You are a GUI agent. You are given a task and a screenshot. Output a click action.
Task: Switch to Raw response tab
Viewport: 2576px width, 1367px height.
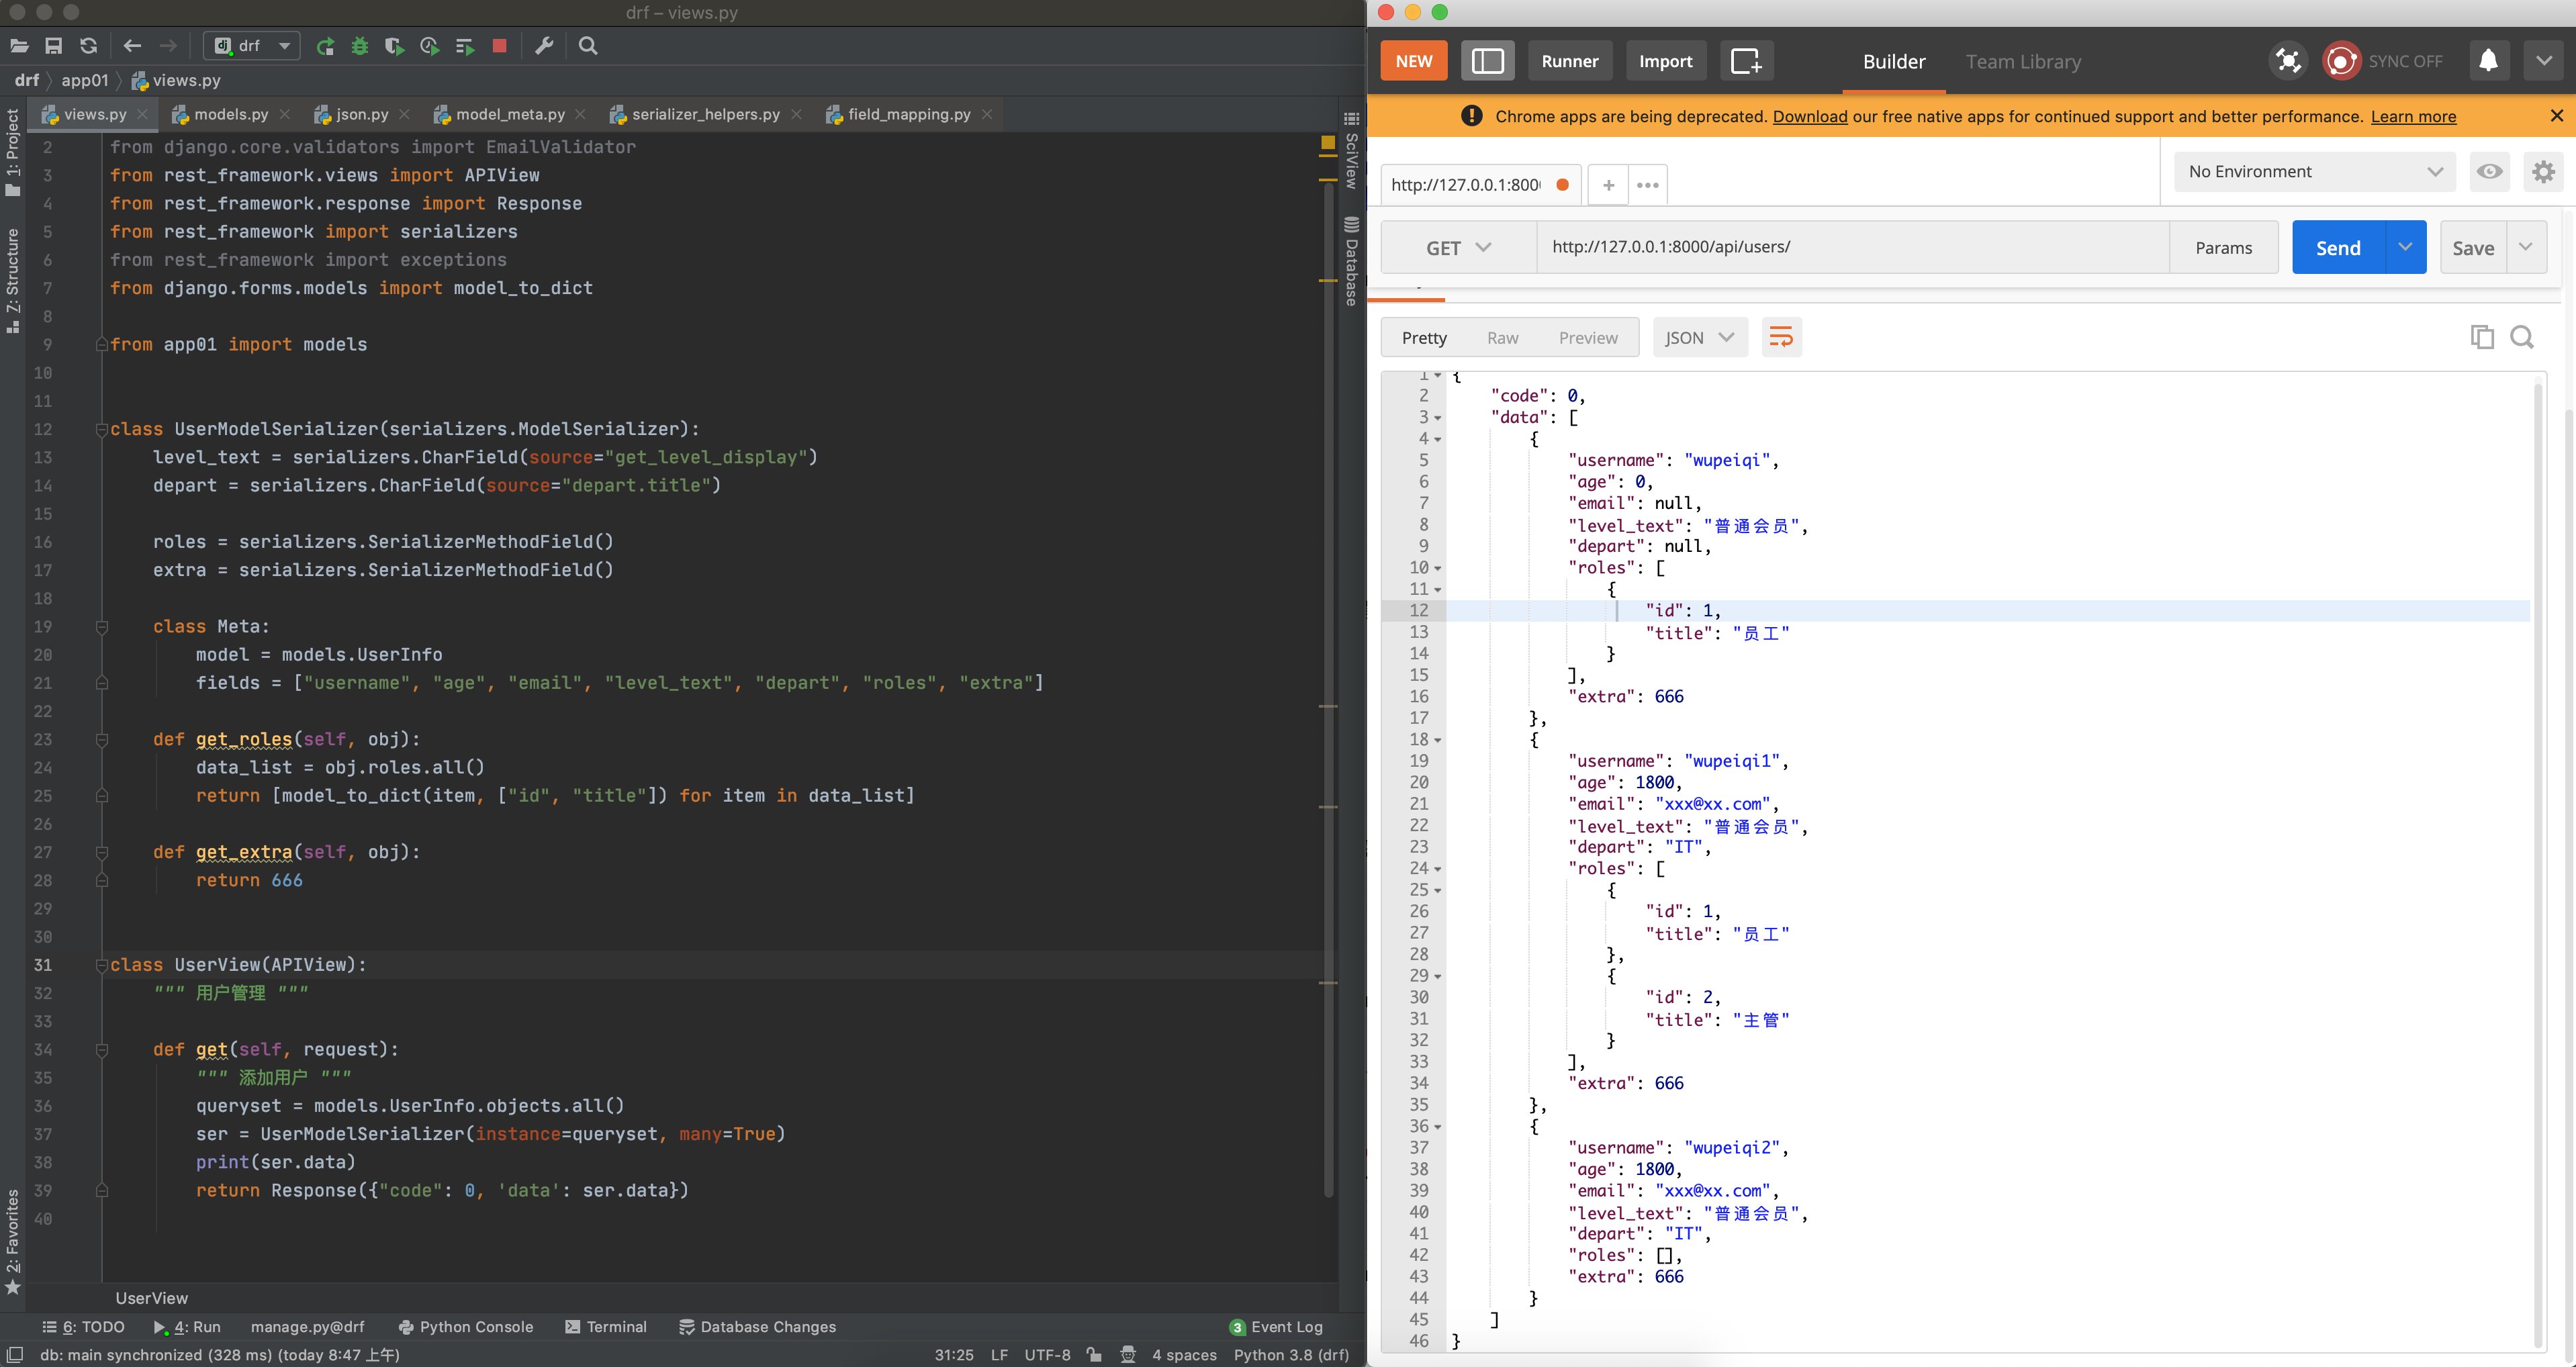click(x=1502, y=338)
